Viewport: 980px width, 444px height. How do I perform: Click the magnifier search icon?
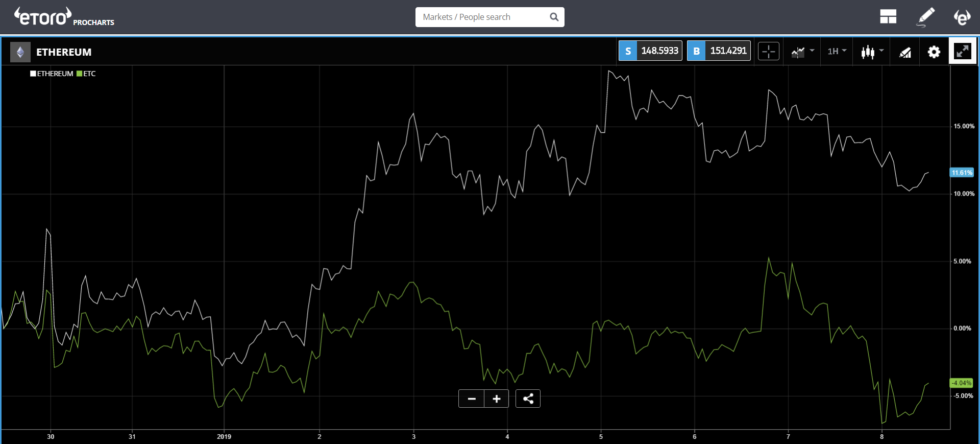coord(554,17)
